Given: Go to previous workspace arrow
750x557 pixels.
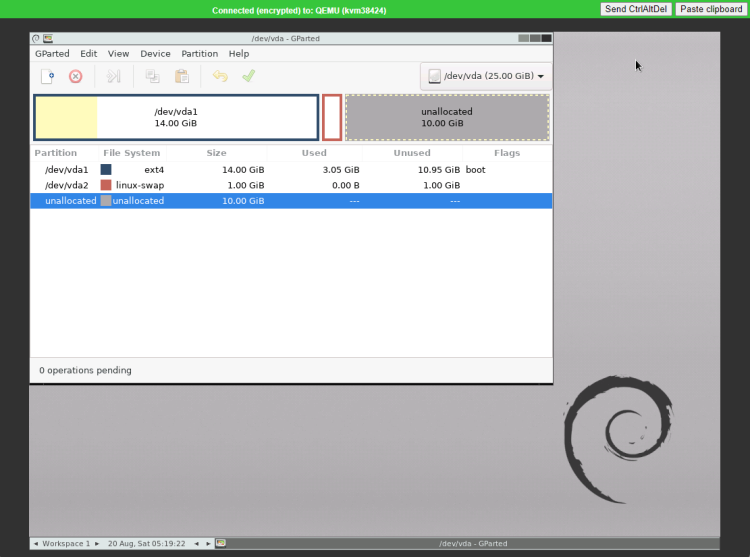Looking at the screenshot, I should point(36,544).
